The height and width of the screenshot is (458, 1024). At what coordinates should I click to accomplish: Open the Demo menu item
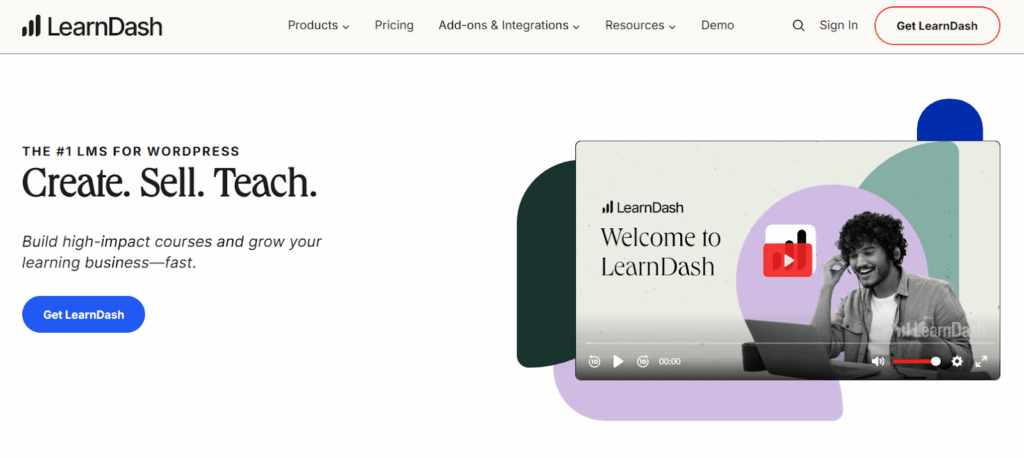click(x=717, y=26)
